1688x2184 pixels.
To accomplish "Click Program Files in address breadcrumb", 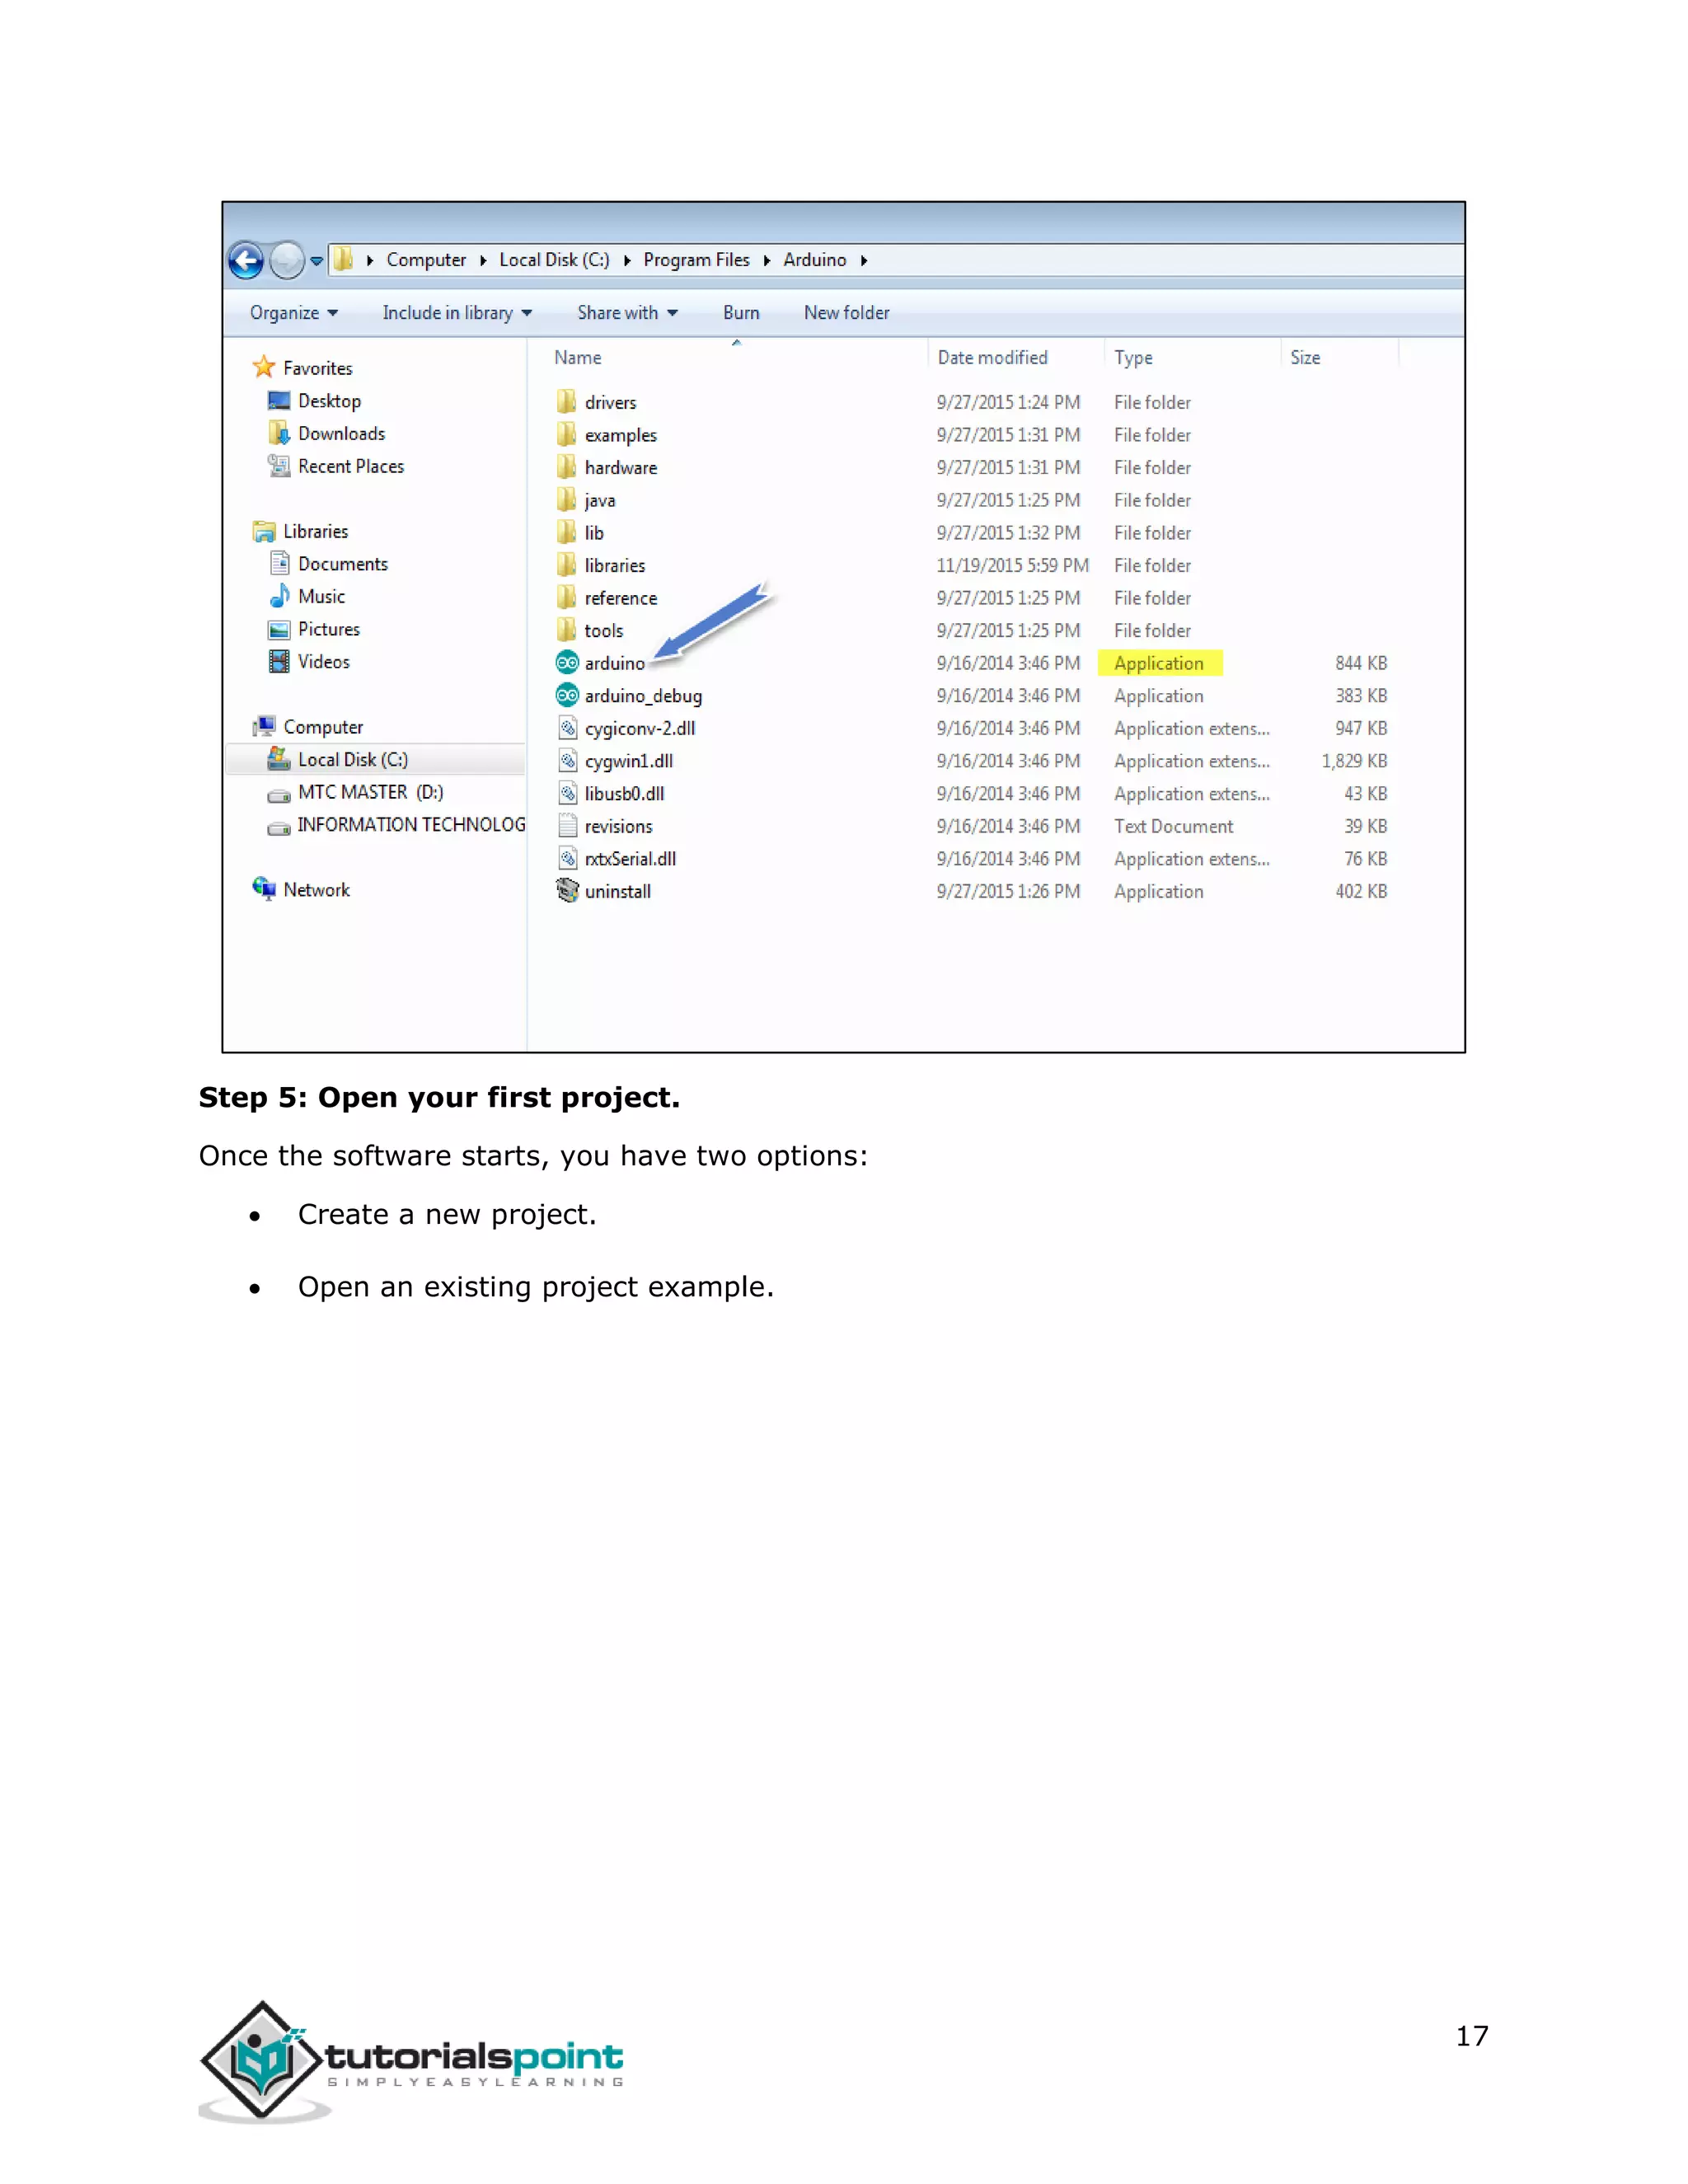I will tap(696, 260).
